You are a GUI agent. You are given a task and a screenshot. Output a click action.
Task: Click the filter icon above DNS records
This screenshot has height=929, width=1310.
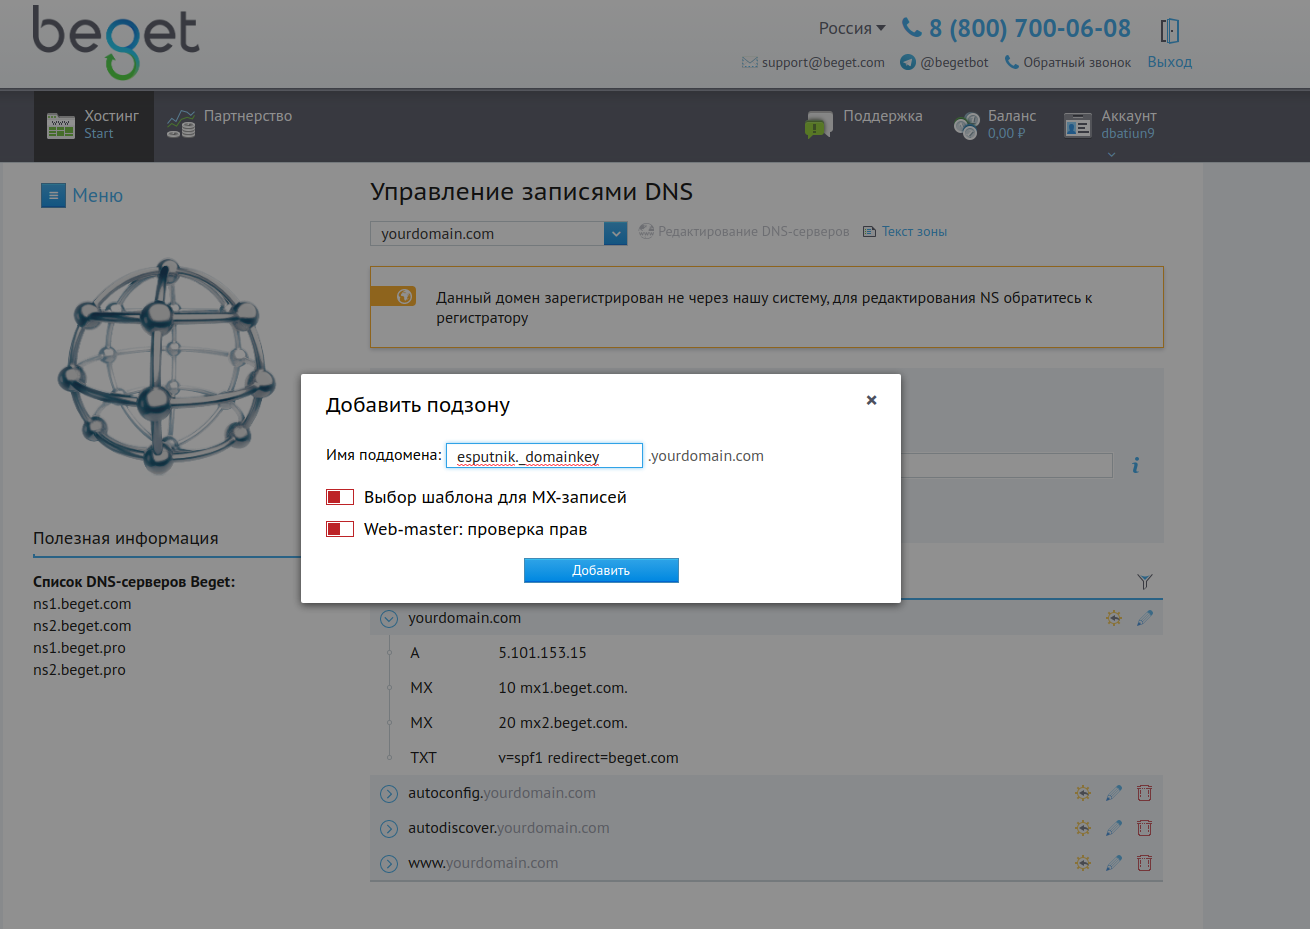(1145, 581)
